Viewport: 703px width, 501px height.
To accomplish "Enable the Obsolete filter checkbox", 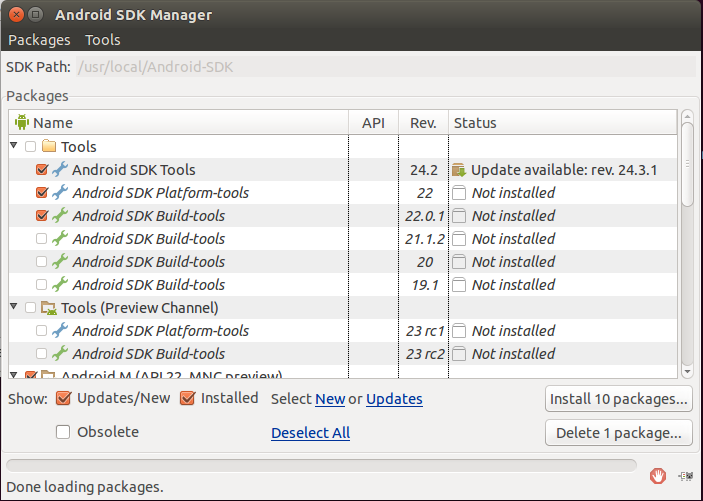I will coord(63,432).
